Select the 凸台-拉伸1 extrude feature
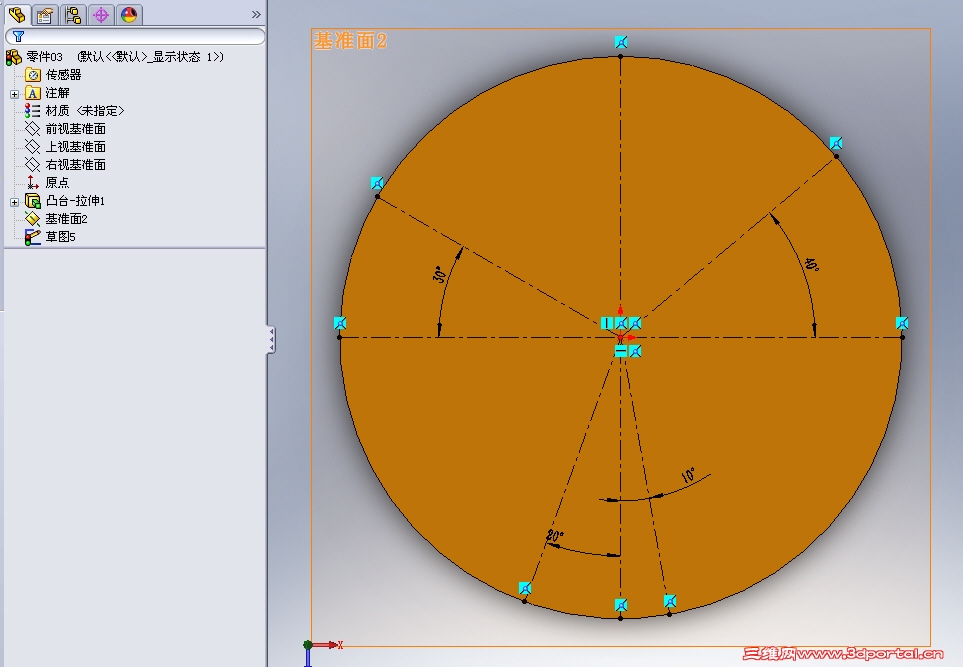This screenshot has height=667, width=963. pos(75,201)
